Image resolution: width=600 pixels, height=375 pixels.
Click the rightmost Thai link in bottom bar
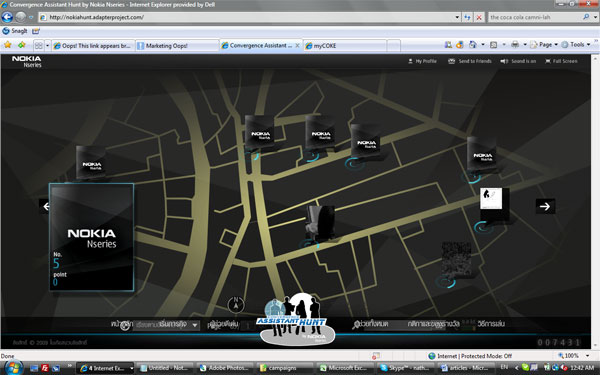click(491, 324)
